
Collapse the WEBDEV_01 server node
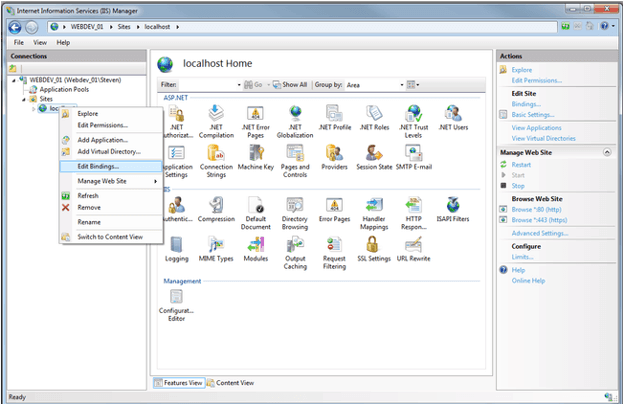14,80
